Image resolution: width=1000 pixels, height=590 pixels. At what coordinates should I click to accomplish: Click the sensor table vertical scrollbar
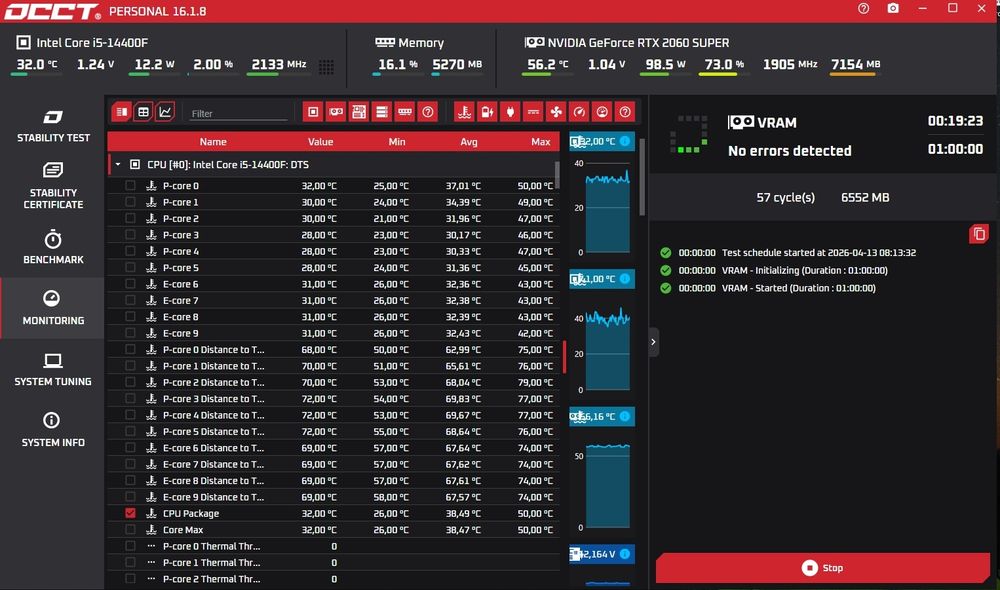(x=557, y=173)
